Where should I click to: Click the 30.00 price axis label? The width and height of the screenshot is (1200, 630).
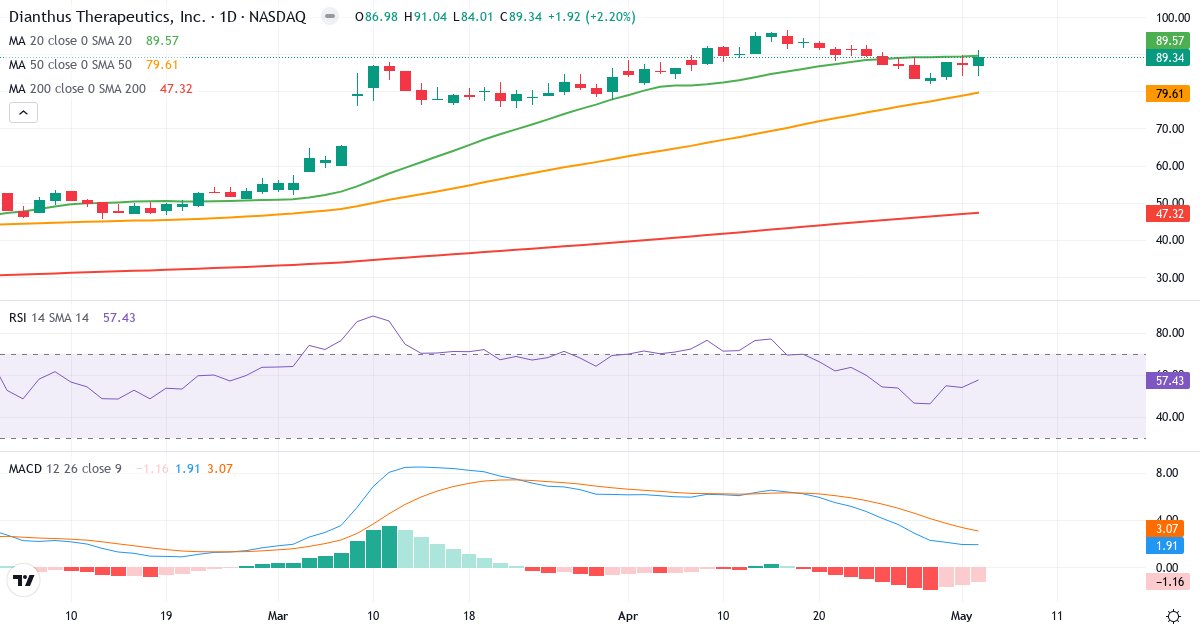1169,278
